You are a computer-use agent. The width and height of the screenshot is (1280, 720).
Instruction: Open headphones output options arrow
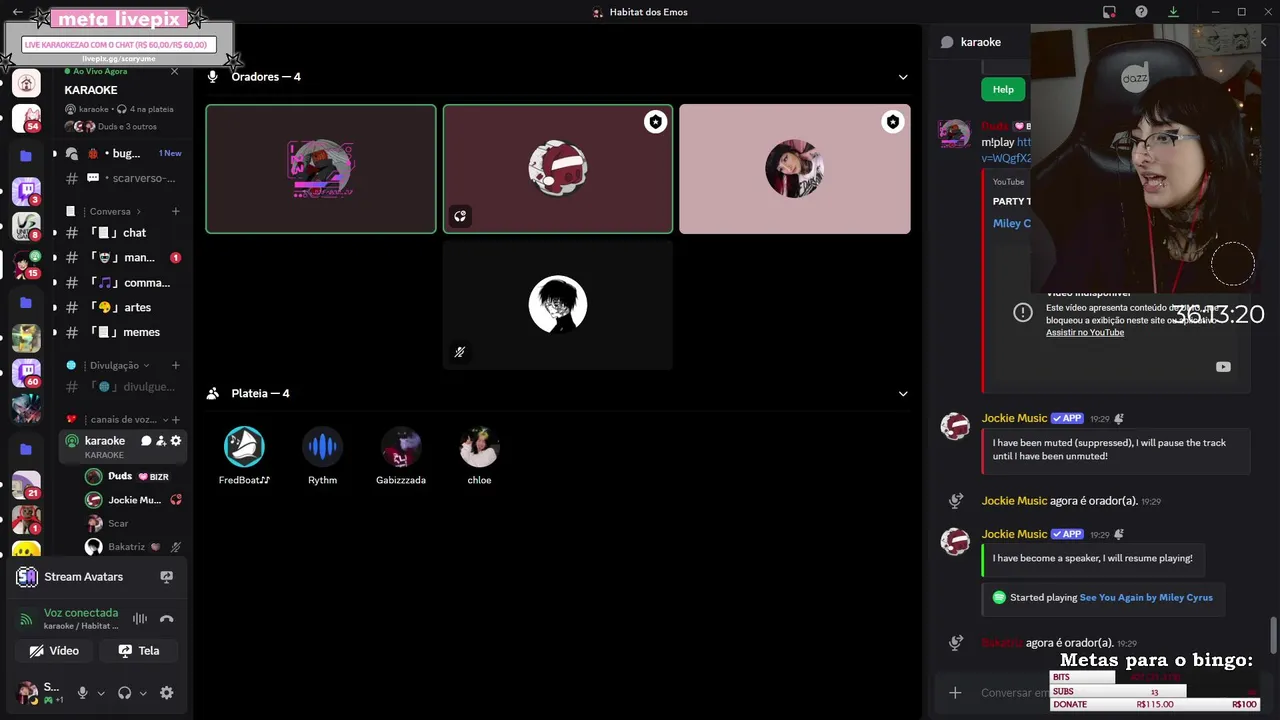(143, 693)
